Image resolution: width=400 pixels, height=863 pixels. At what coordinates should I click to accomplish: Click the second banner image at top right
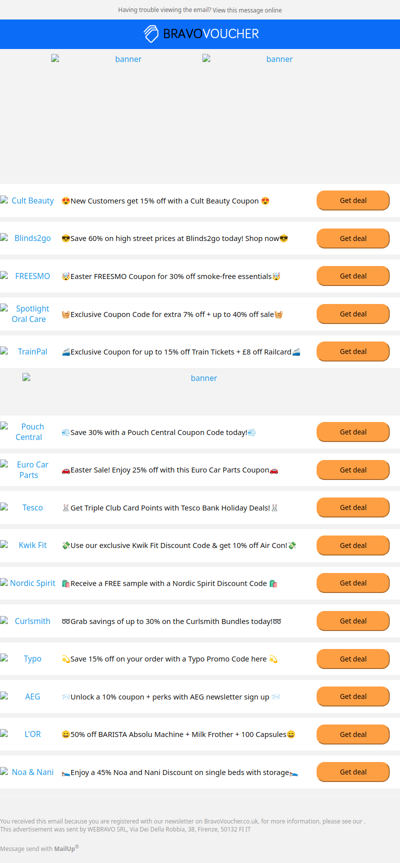(247, 59)
